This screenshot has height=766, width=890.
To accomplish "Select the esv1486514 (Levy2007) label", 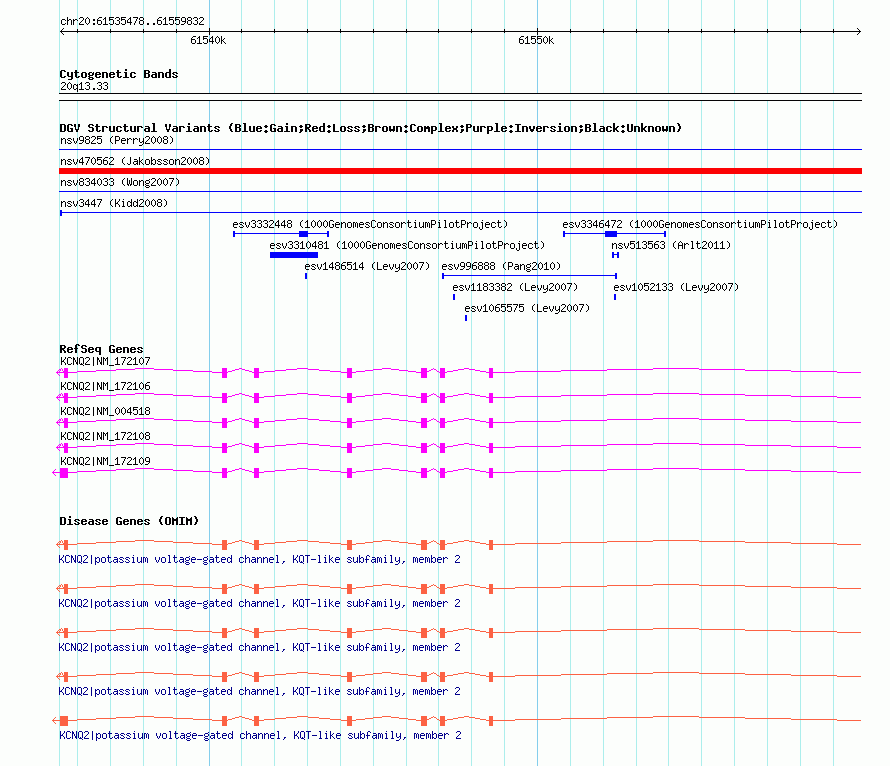I will tap(367, 266).
